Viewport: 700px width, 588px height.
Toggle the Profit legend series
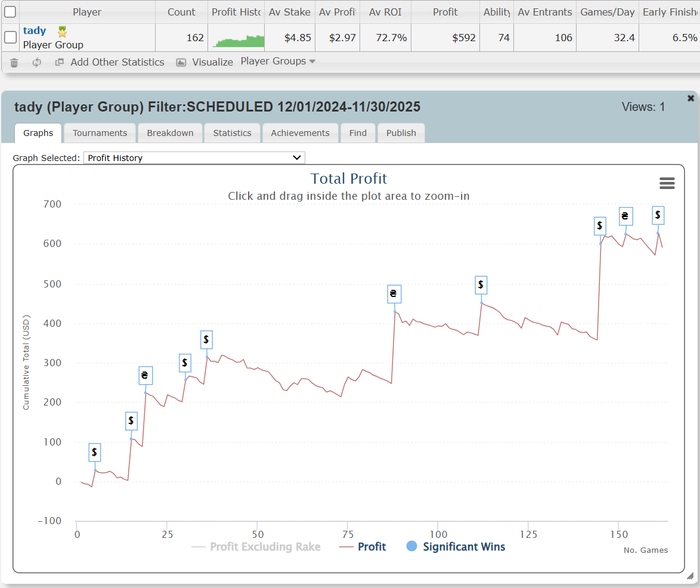point(362,546)
